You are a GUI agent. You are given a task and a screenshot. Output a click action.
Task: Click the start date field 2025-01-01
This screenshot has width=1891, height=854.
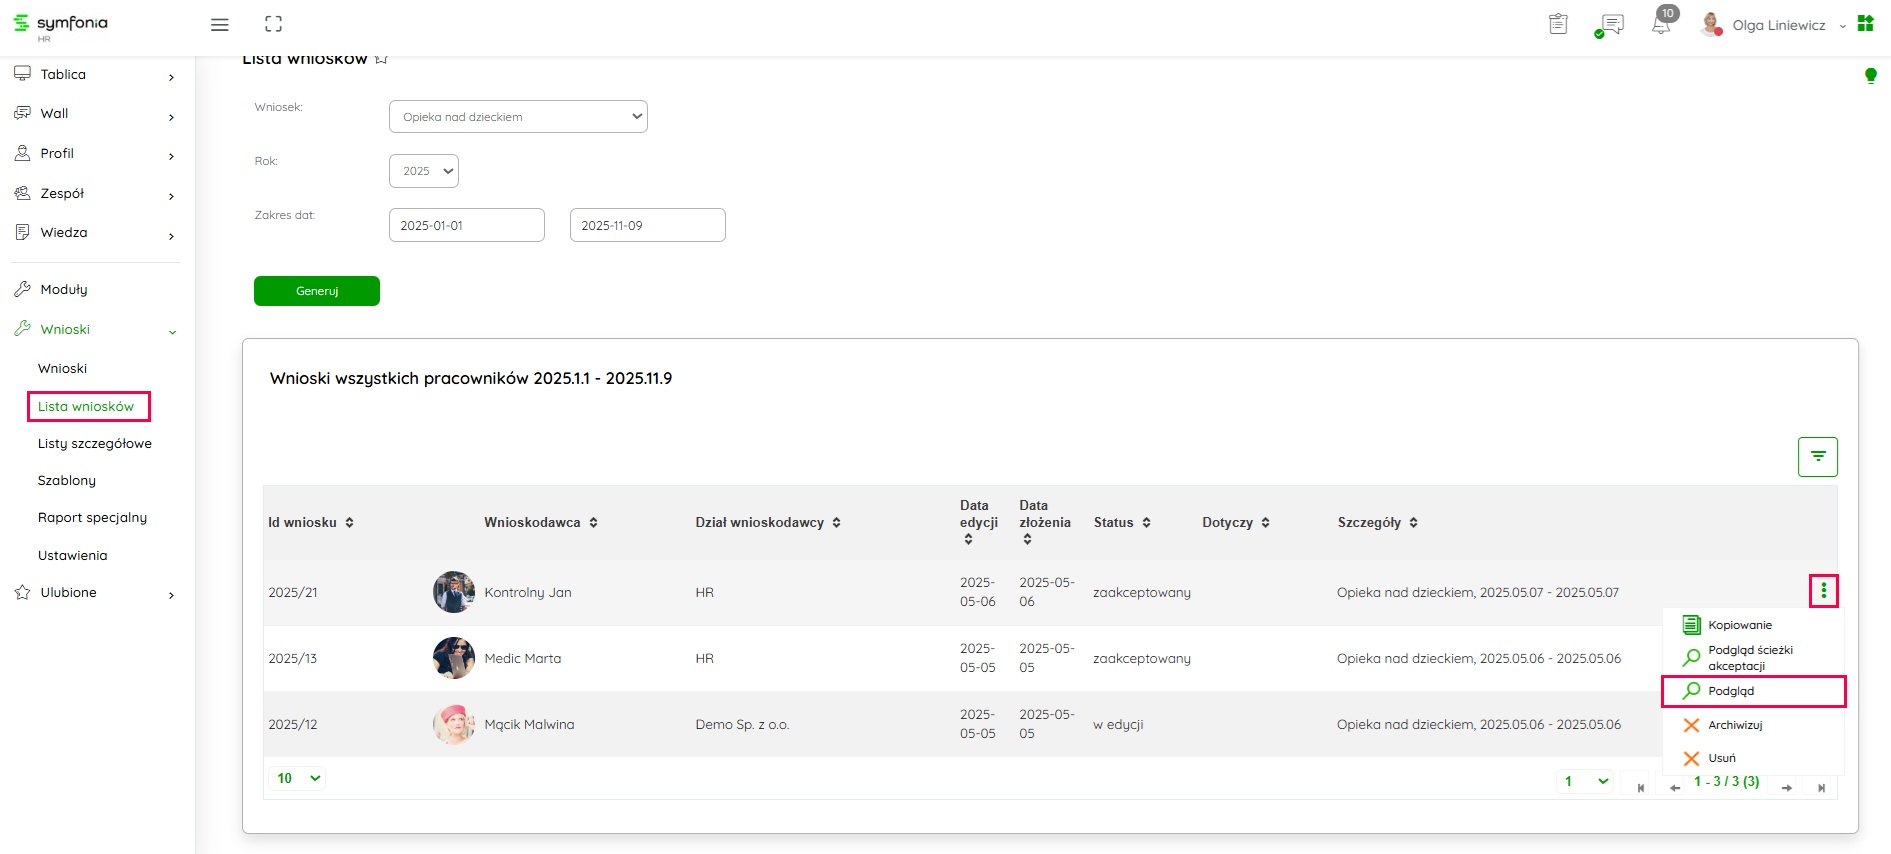pyautogui.click(x=466, y=225)
